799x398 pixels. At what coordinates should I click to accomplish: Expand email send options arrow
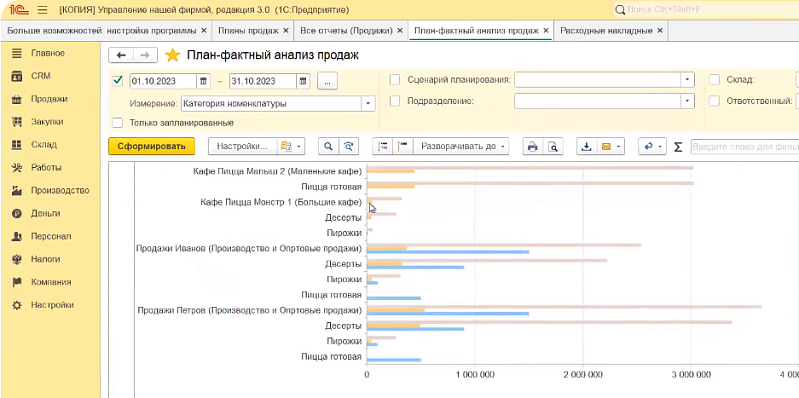click(x=619, y=147)
